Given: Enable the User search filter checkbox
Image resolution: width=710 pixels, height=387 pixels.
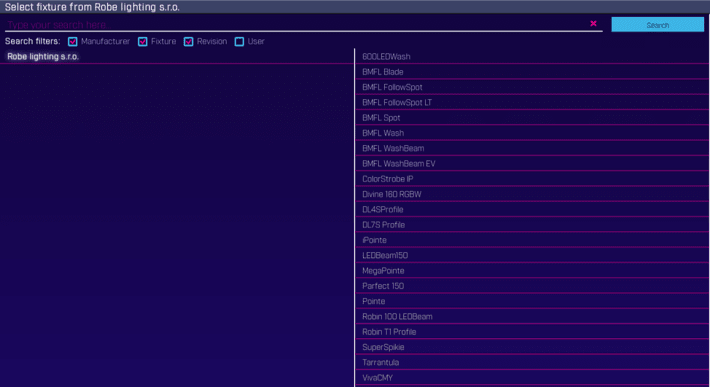Looking at the screenshot, I should [239, 42].
